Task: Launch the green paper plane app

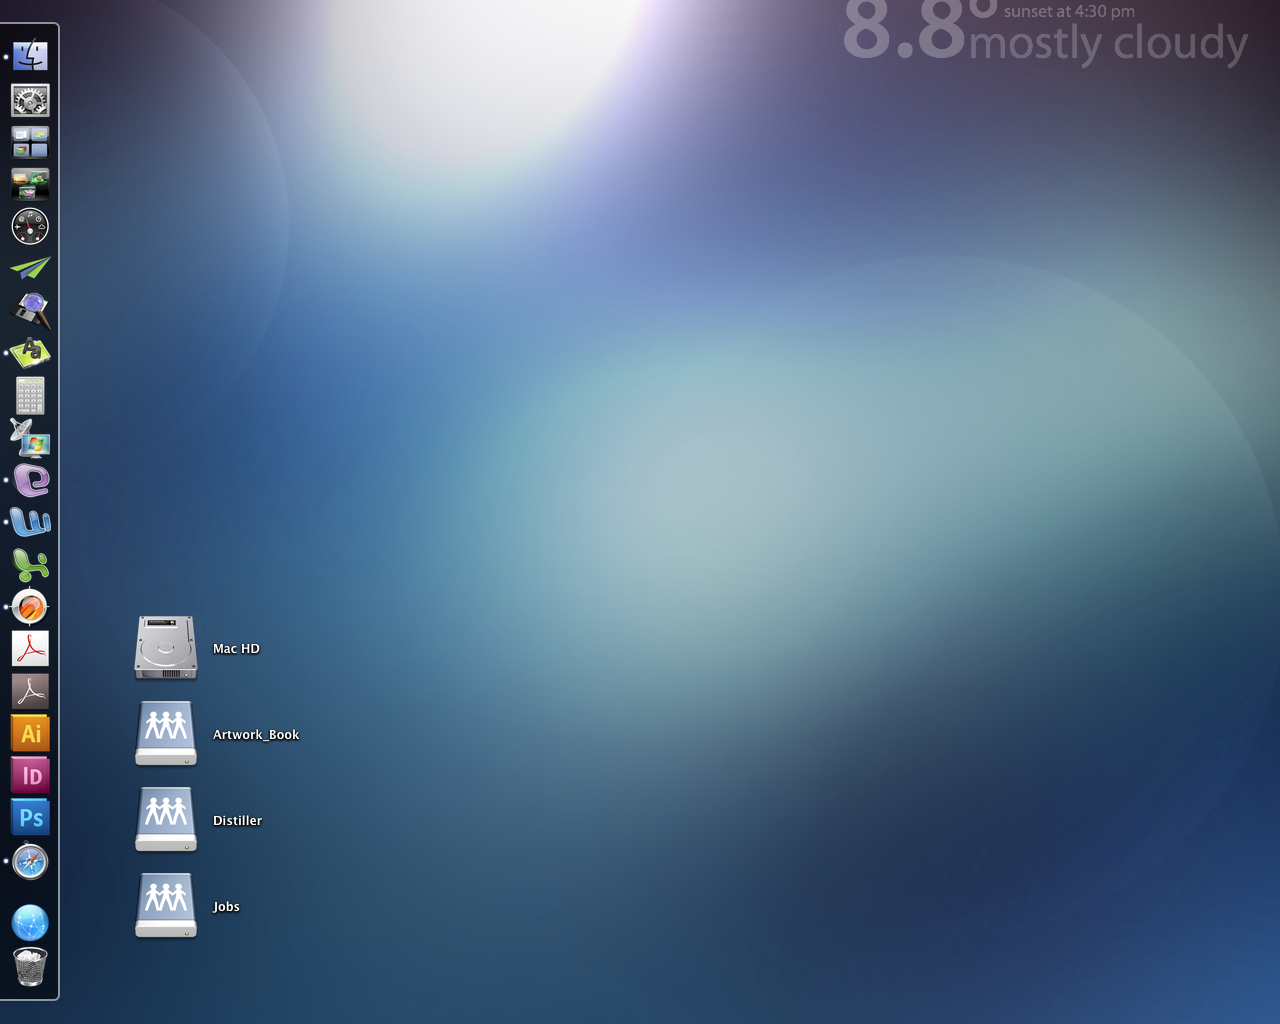Action: click(x=30, y=268)
